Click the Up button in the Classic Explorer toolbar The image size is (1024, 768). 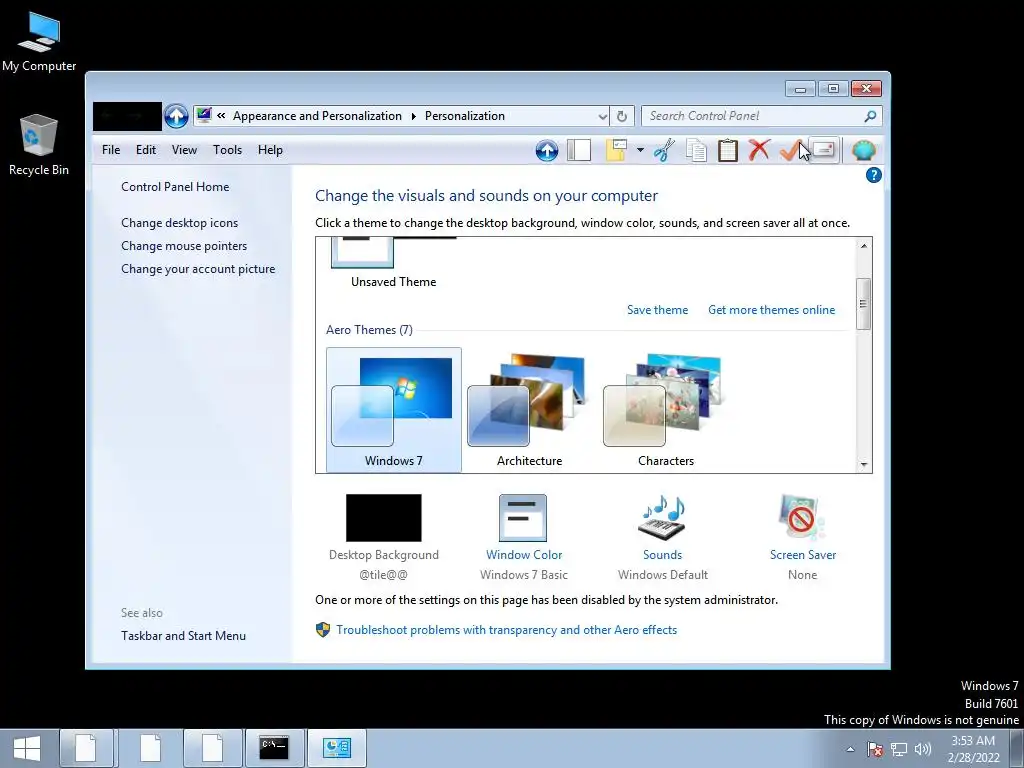pyautogui.click(x=547, y=151)
